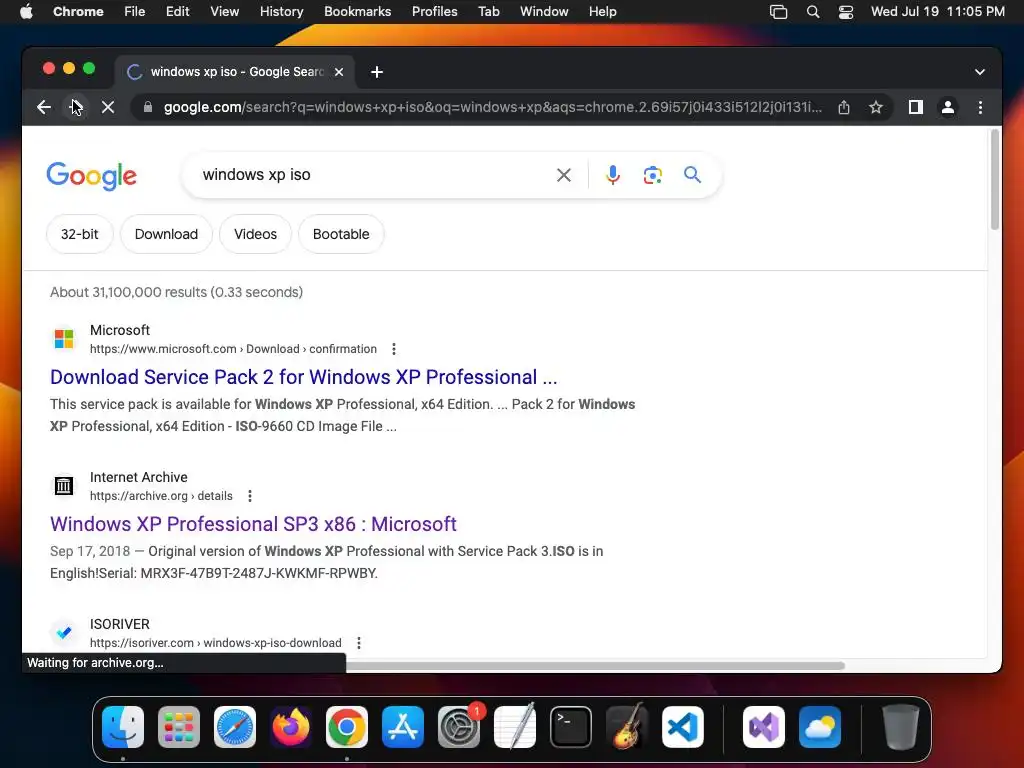
Task: Open Launchpad from the Dock
Action: click(179, 727)
